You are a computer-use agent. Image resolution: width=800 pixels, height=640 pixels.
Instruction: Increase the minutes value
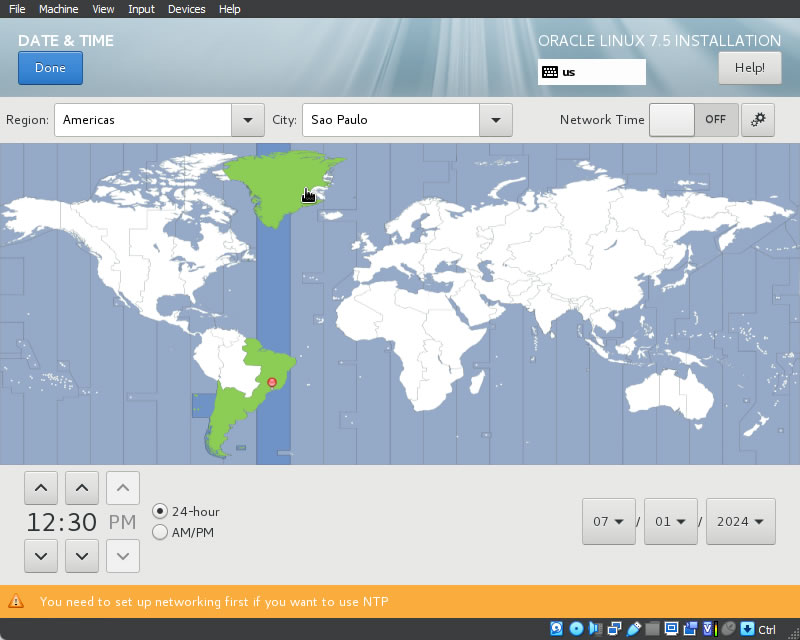[82, 488]
